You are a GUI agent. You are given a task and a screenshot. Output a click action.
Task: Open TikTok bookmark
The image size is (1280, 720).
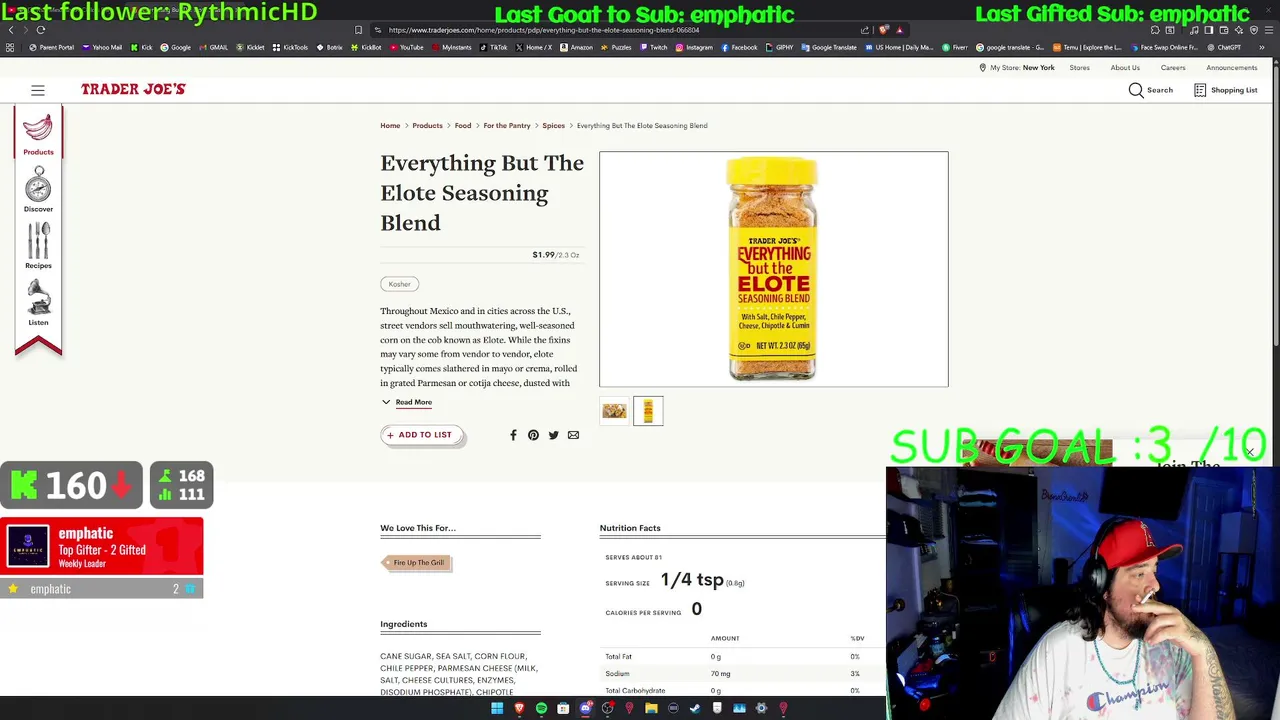pyautogui.click(x=493, y=47)
